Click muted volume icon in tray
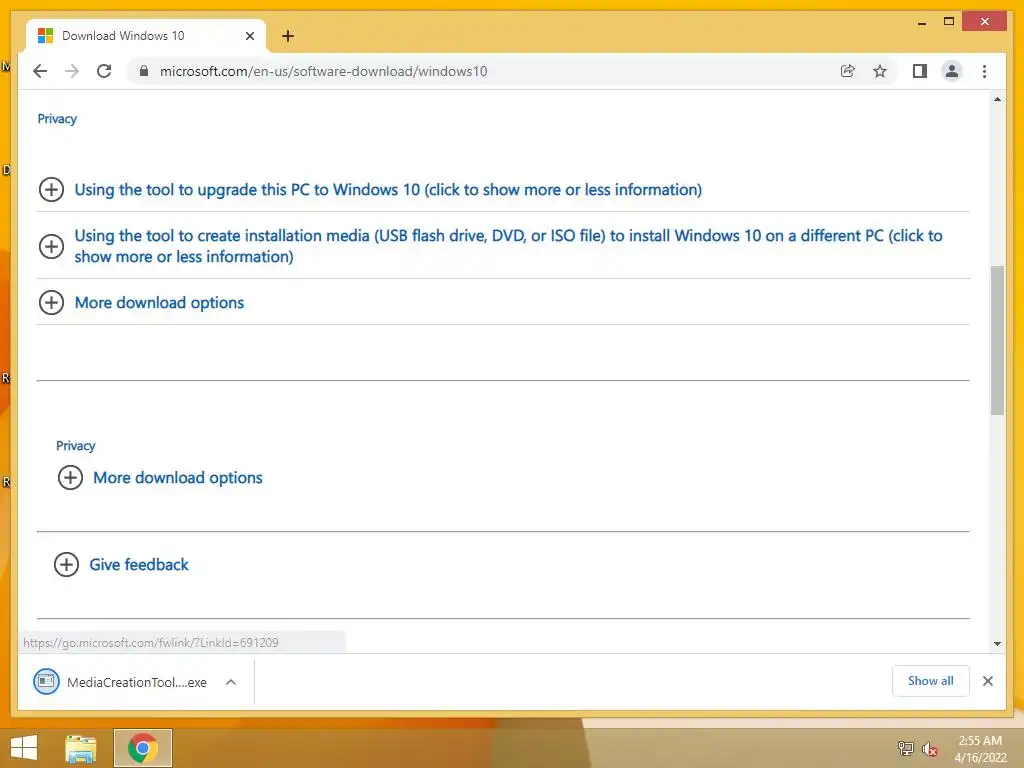Viewport: 1024px width, 768px height. (930, 749)
